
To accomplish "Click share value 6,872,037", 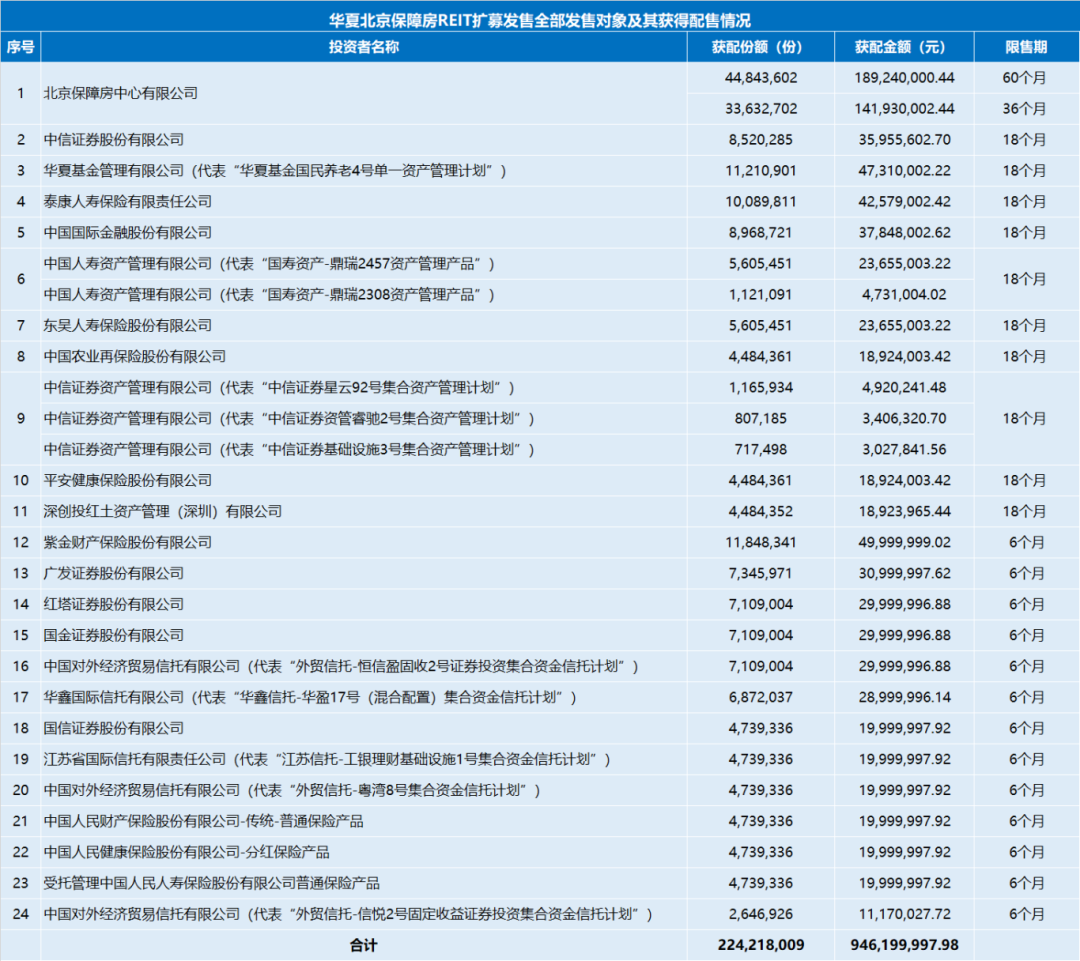I will [x=760, y=698].
